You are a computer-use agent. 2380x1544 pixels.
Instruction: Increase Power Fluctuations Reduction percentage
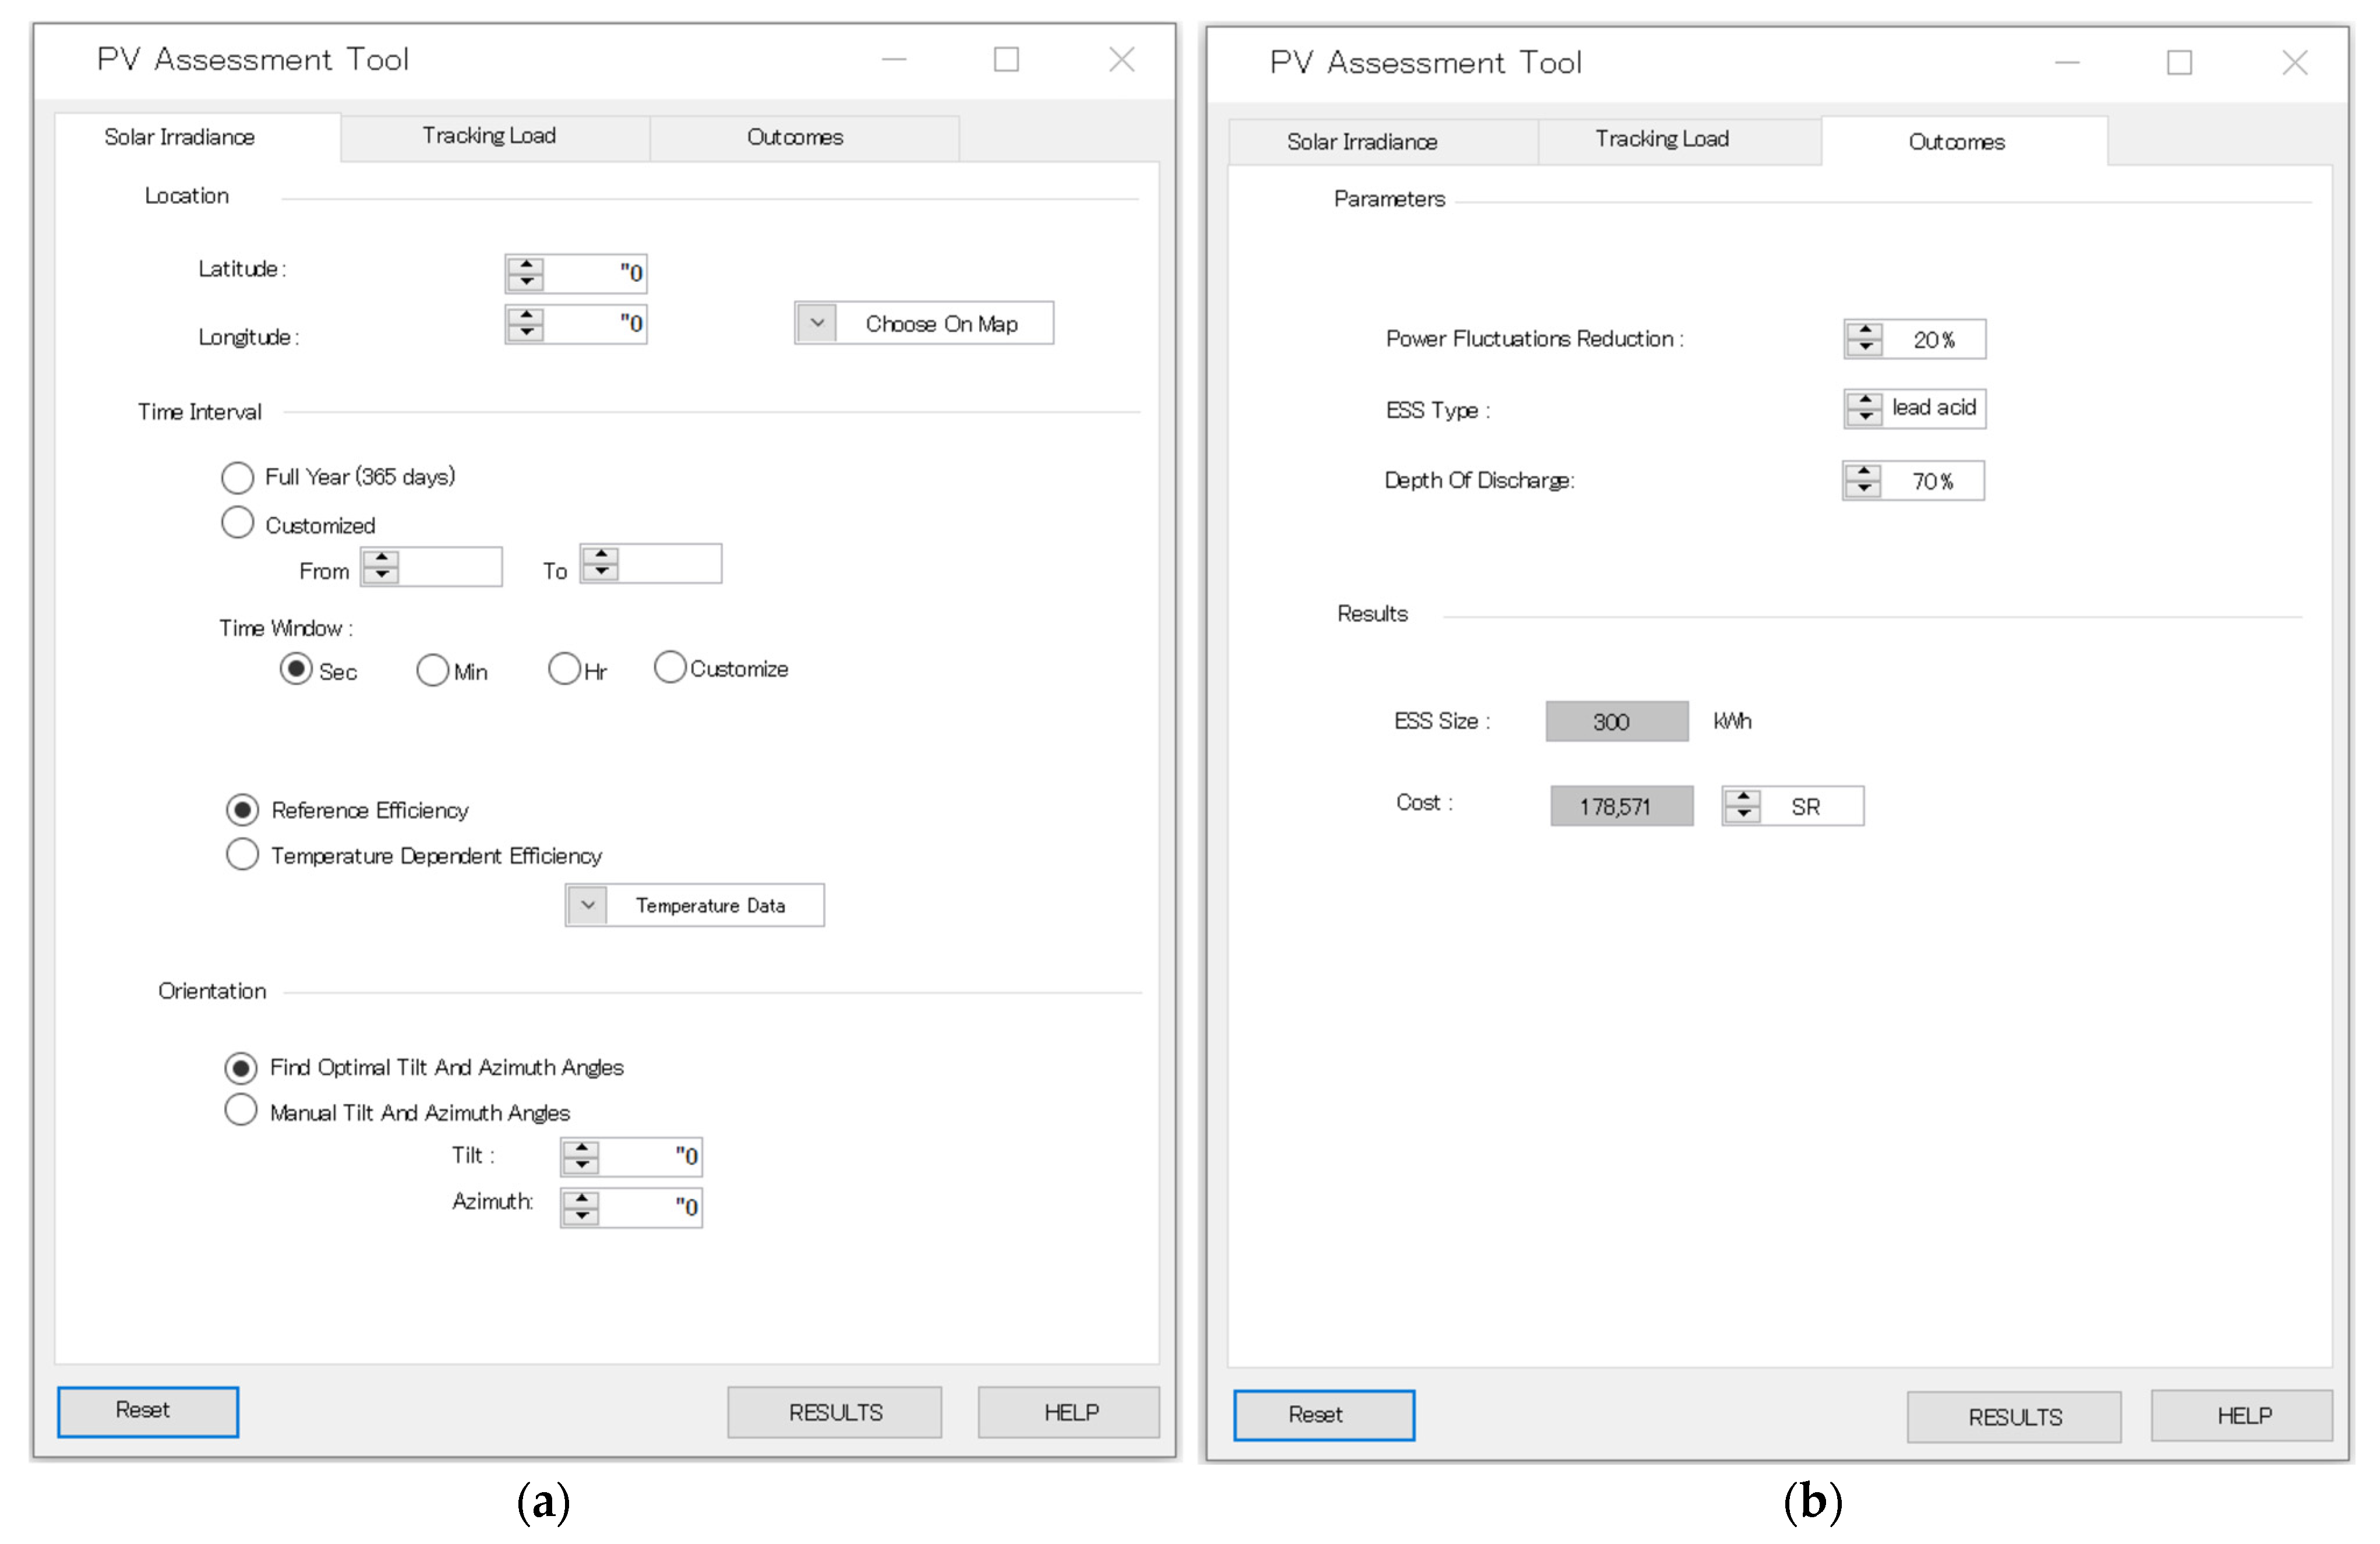pyautogui.click(x=1865, y=331)
